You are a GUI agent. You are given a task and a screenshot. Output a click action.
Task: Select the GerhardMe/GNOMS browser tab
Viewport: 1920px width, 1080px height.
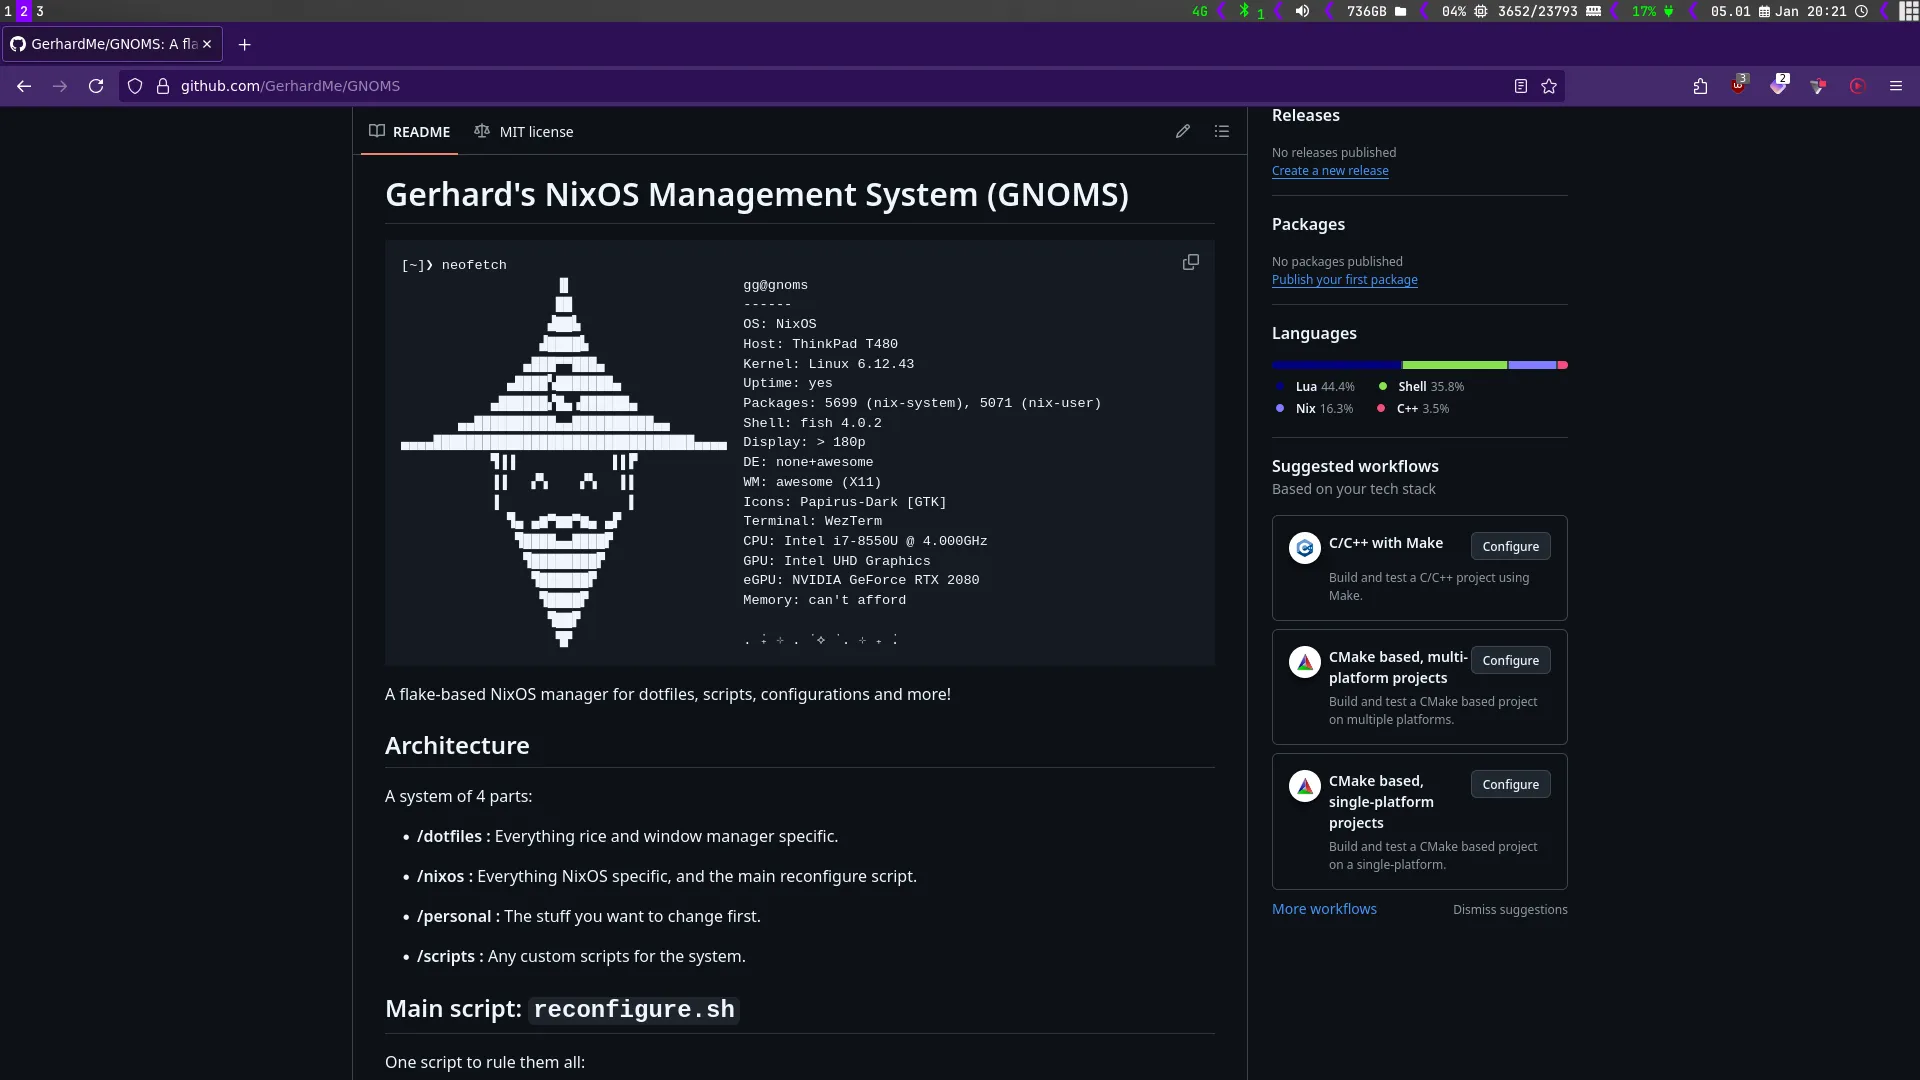tap(112, 44)
